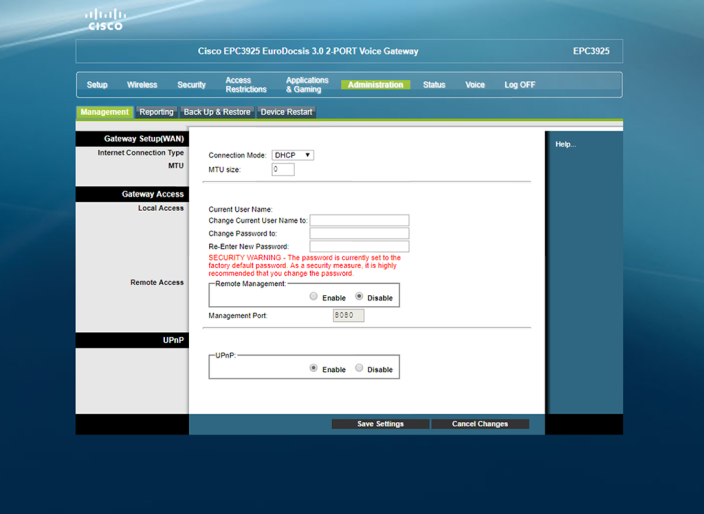Open Access Restrictions section
Screen dimensions: 704x514
coord(246,85)
